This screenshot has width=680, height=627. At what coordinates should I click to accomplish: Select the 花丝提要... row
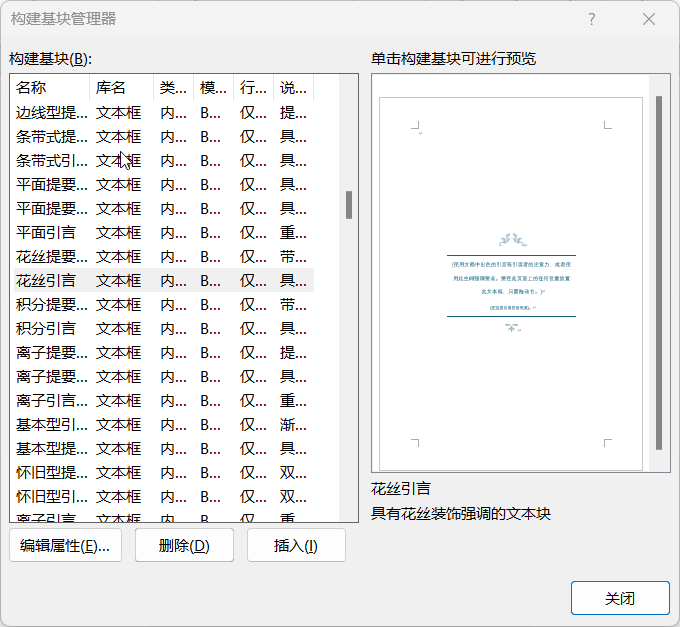click(x=52, y=256)
